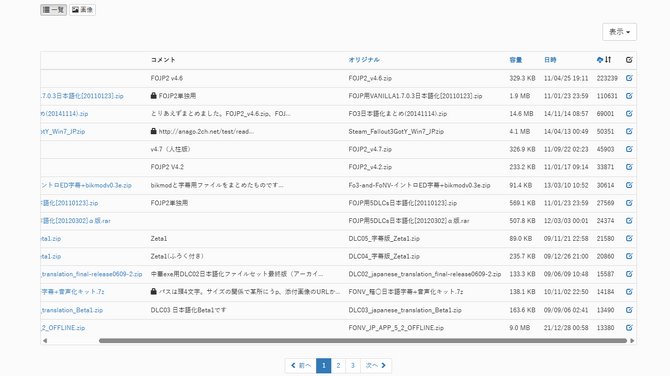Go to page 3

(x=353, y=365)
